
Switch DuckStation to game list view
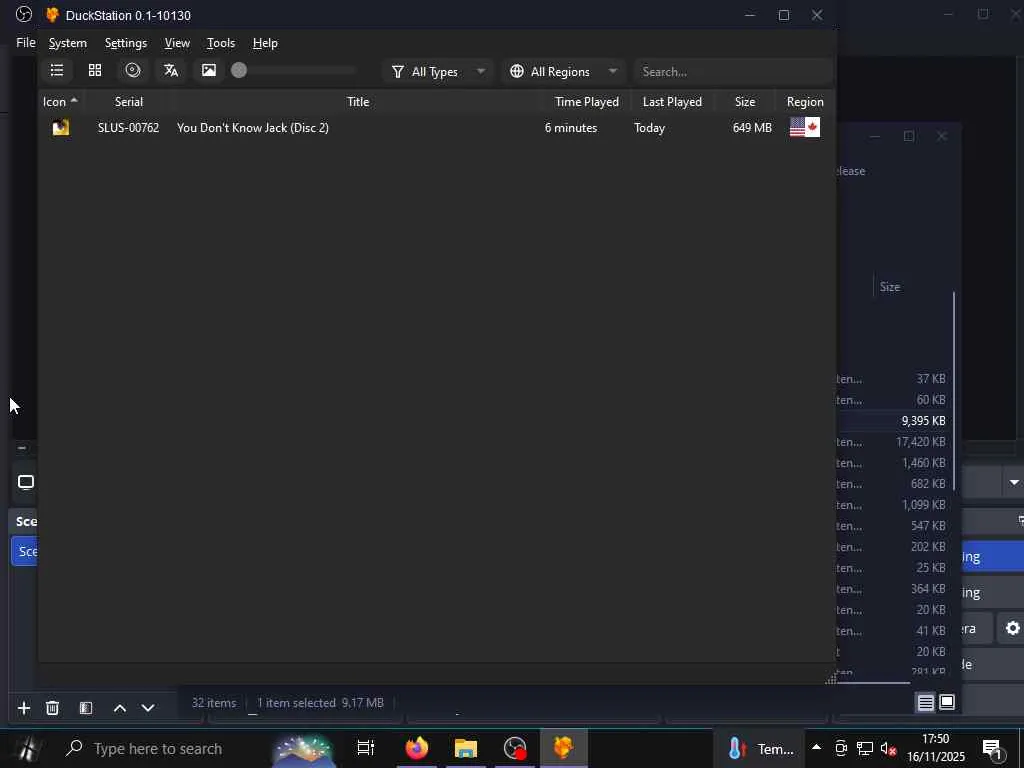pyautogui.click(x=57, y=71)
